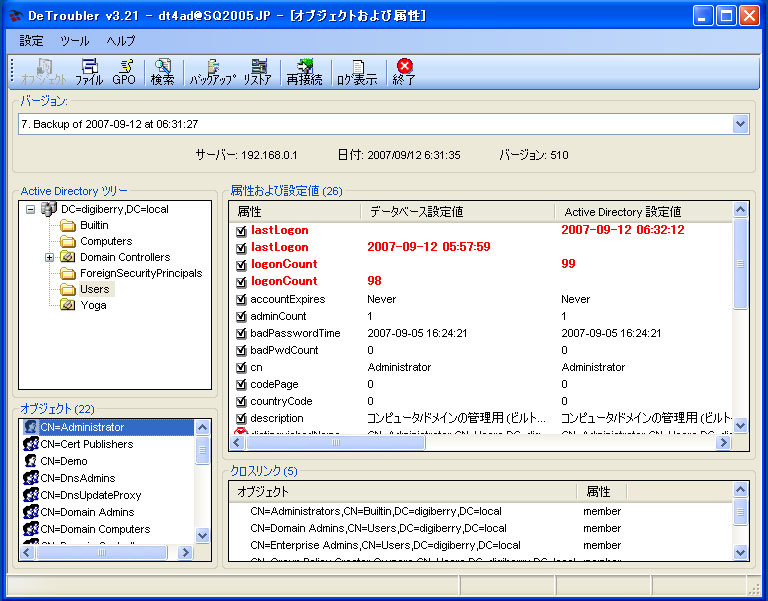Select the CN=Administrators,CN=Builtin cross-link row

[480, 511]
